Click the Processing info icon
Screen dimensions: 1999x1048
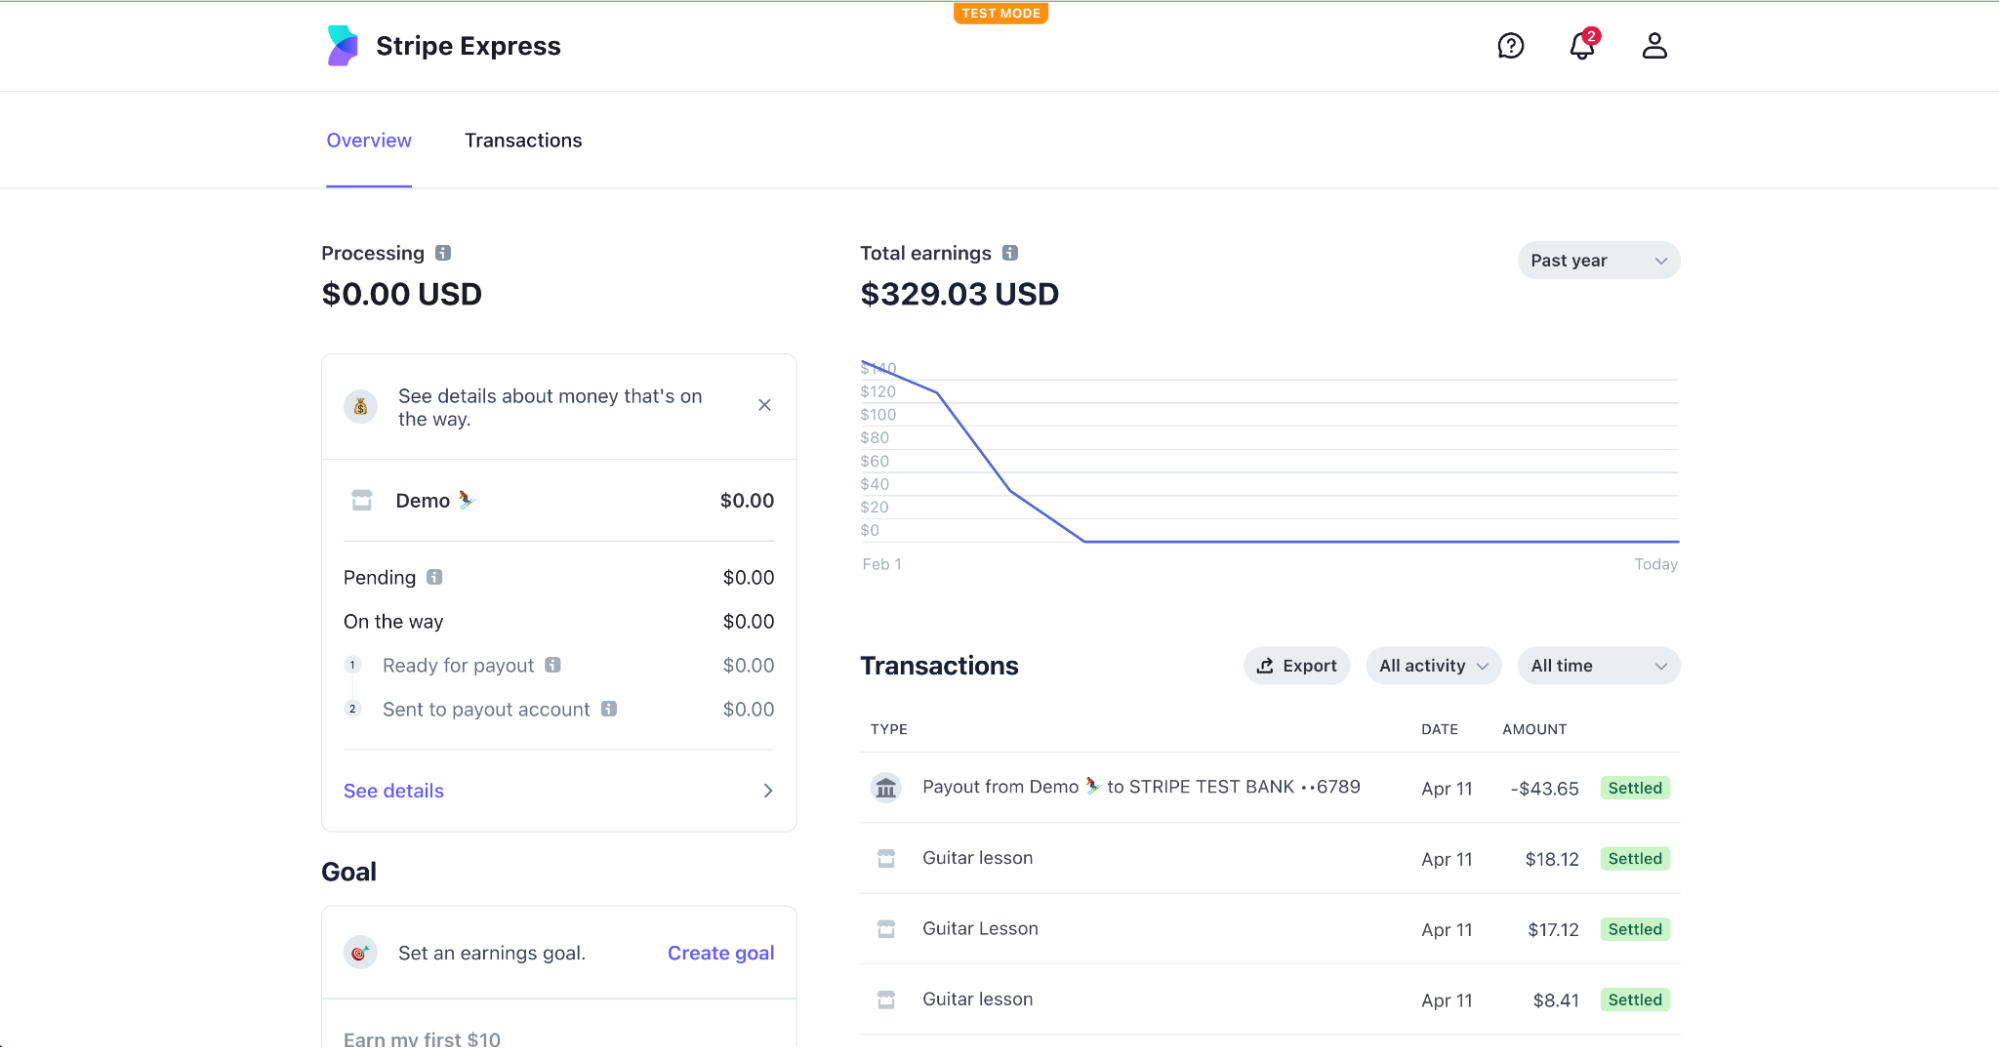[x=443, y=253]
